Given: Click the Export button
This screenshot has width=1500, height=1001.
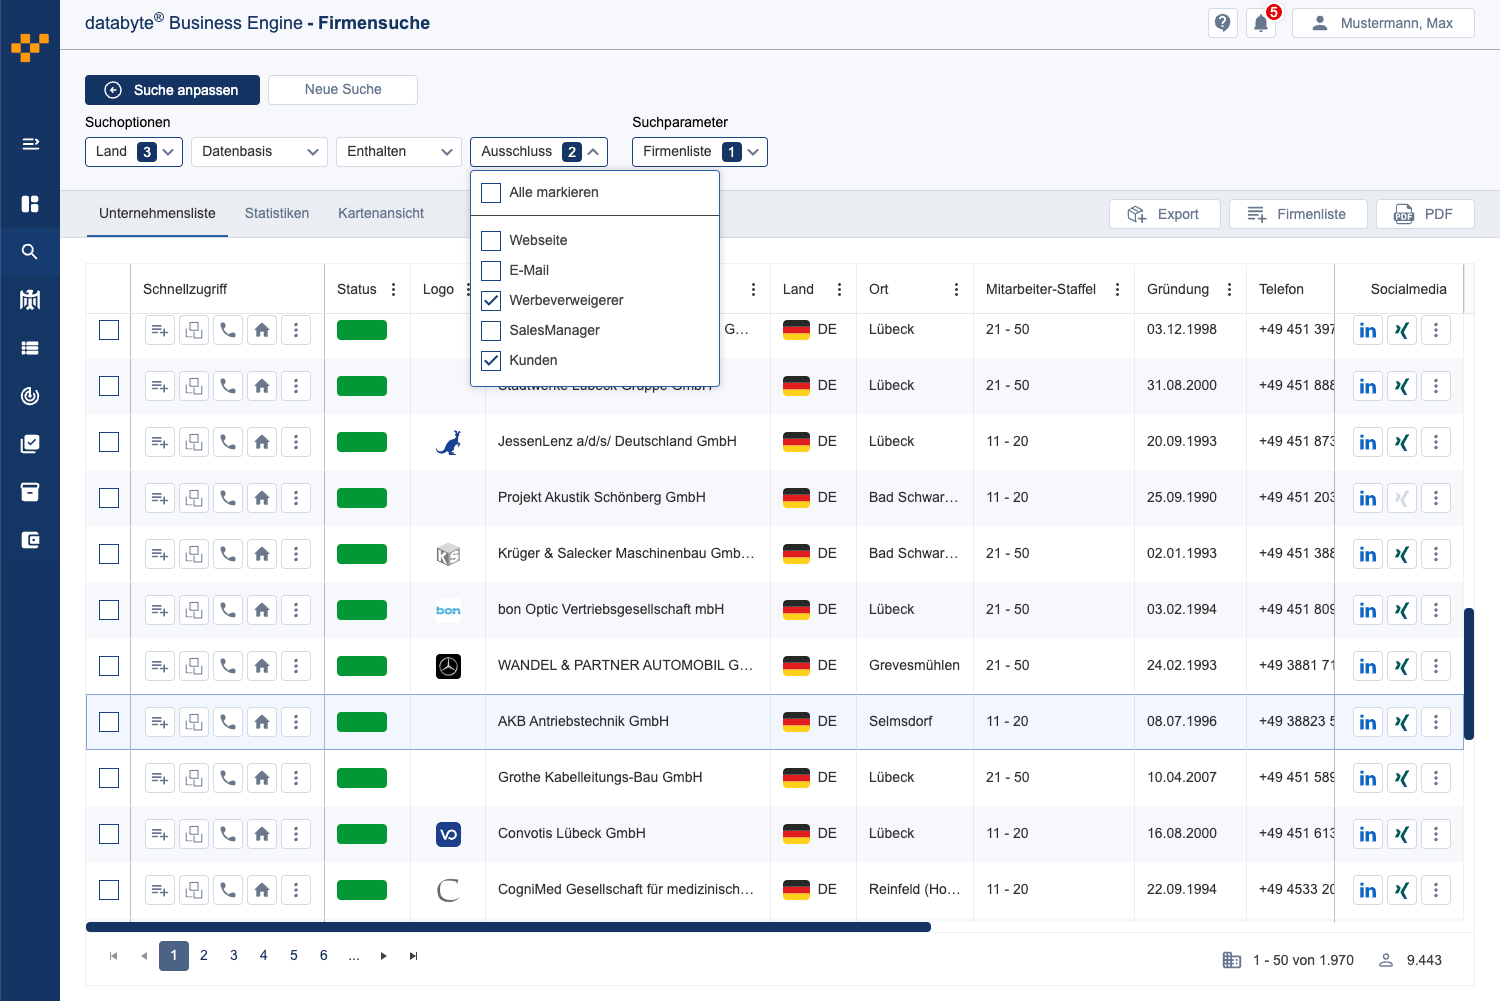Looking at the screenshot, I should [1165, 214].
